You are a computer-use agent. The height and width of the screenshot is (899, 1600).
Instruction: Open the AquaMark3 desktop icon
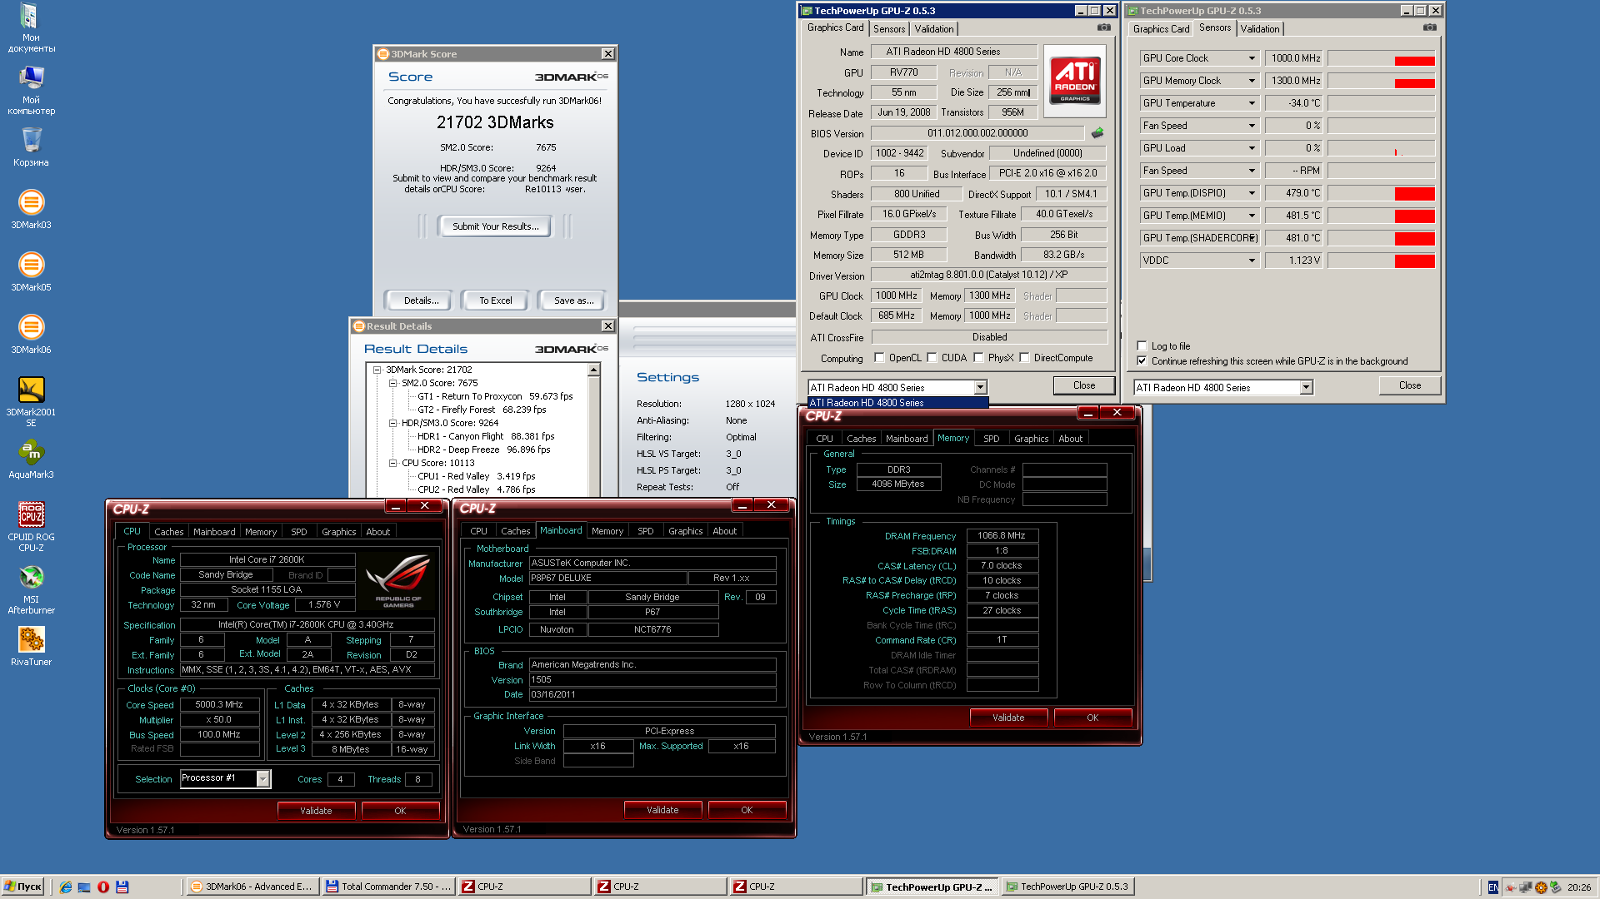31,460
